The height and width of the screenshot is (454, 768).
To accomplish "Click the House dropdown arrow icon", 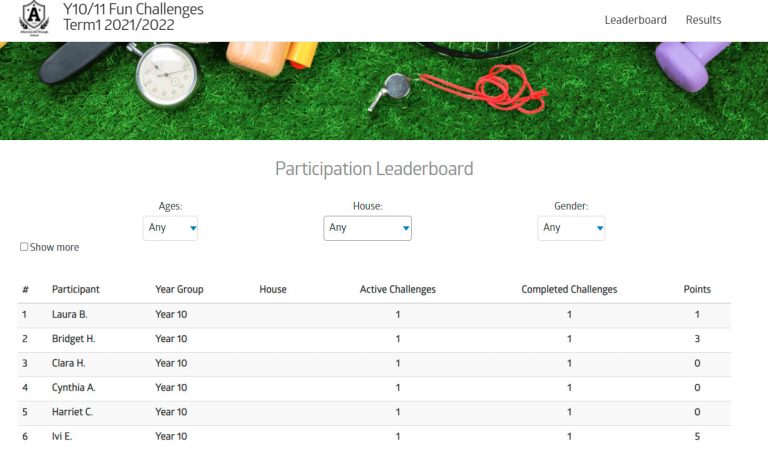I will pos(406,228).
